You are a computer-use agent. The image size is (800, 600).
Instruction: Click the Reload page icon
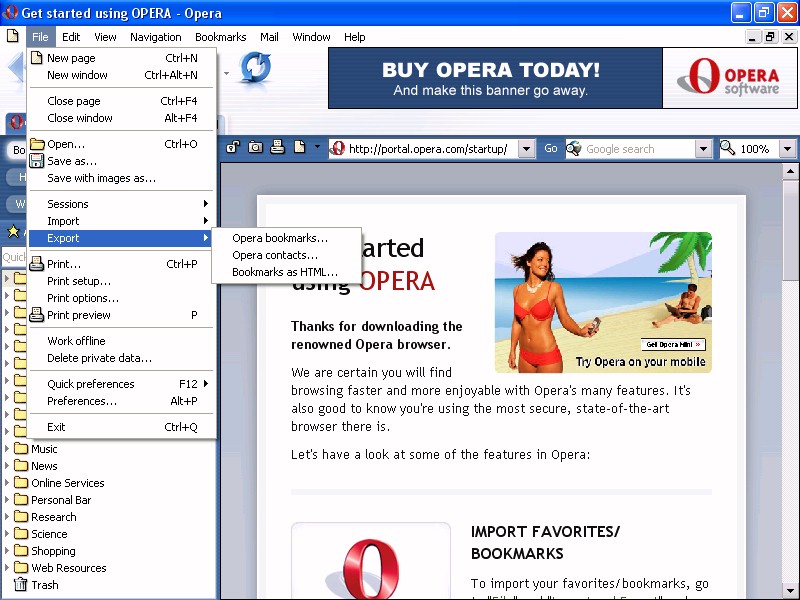255,68
